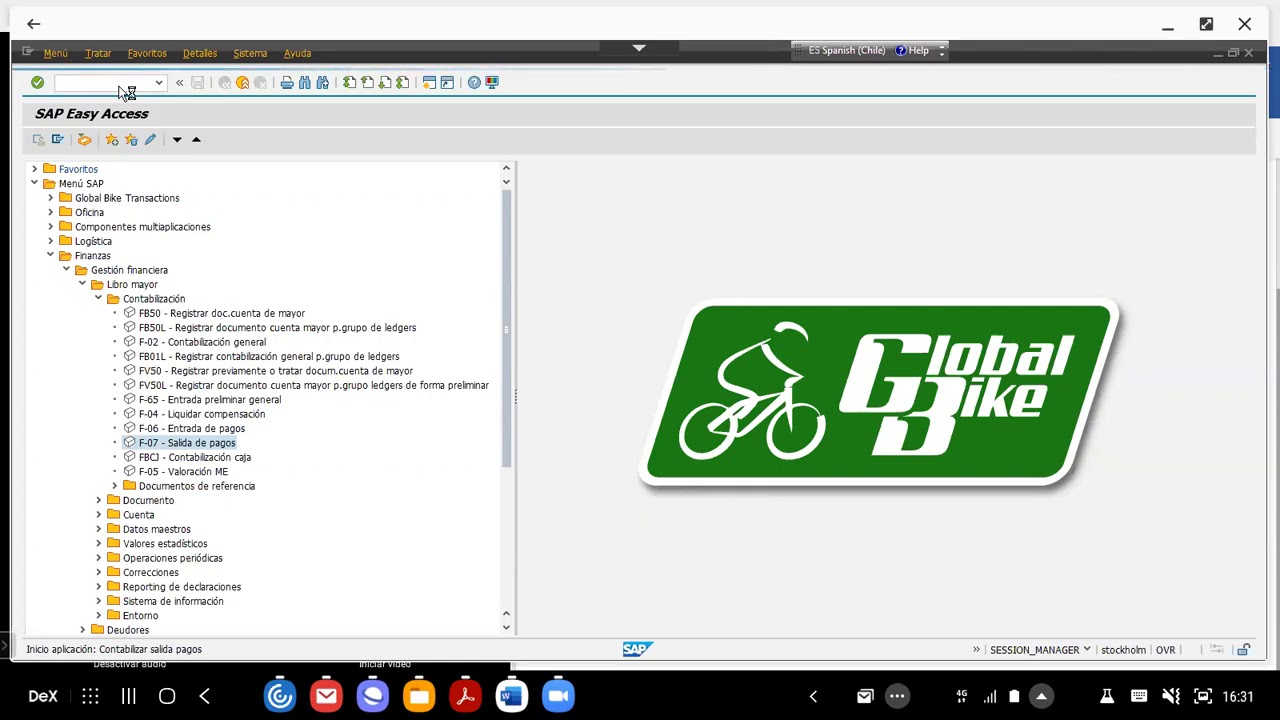Image resolution: width=1280 pixels, height=720 pixels.
Task: Click the DeX button in taskbar
Action: [43, 696]
